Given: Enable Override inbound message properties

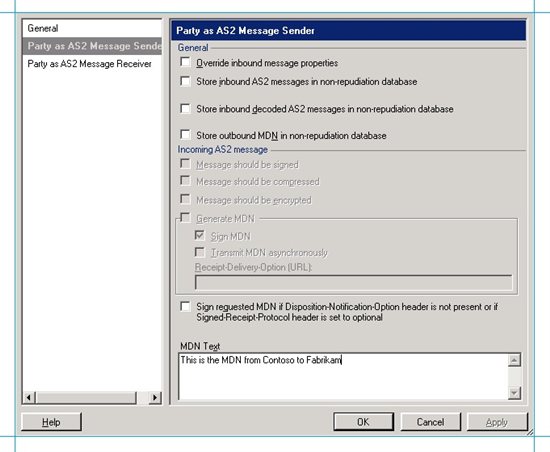Looking at the screenshot, I should tap(185, 62).
